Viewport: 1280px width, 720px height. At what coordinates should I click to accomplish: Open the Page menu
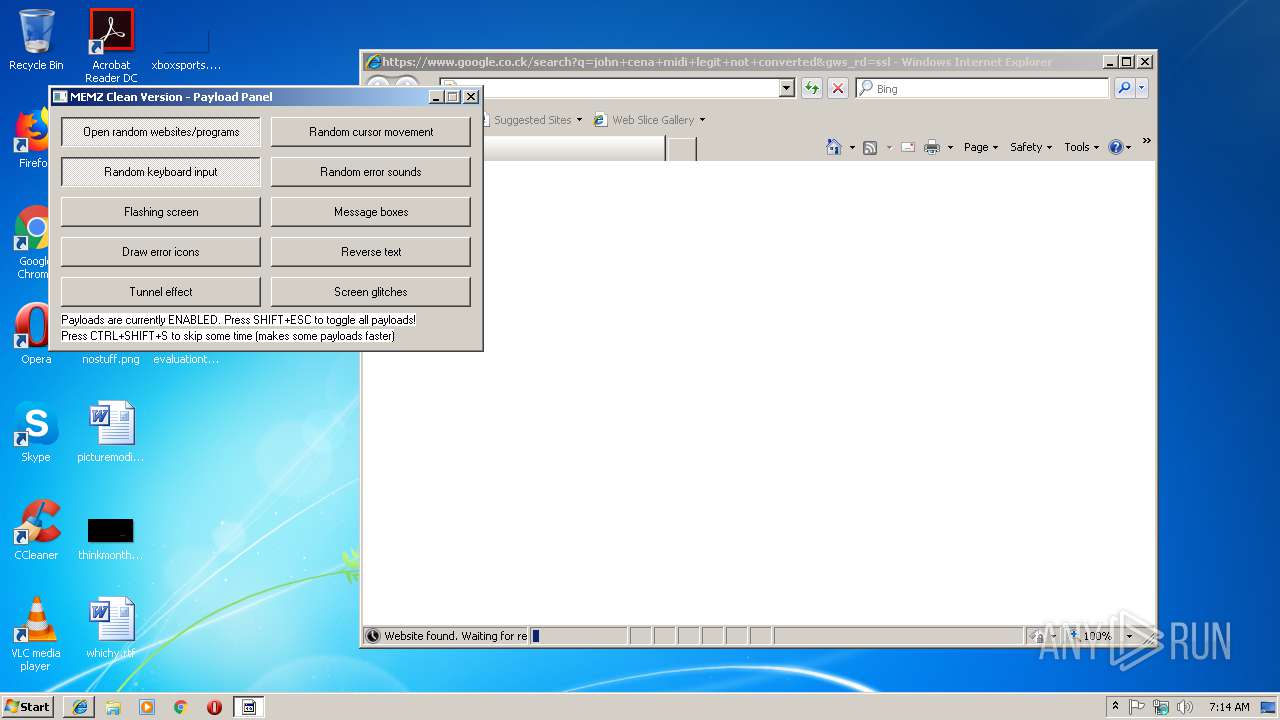click(981, 147)
